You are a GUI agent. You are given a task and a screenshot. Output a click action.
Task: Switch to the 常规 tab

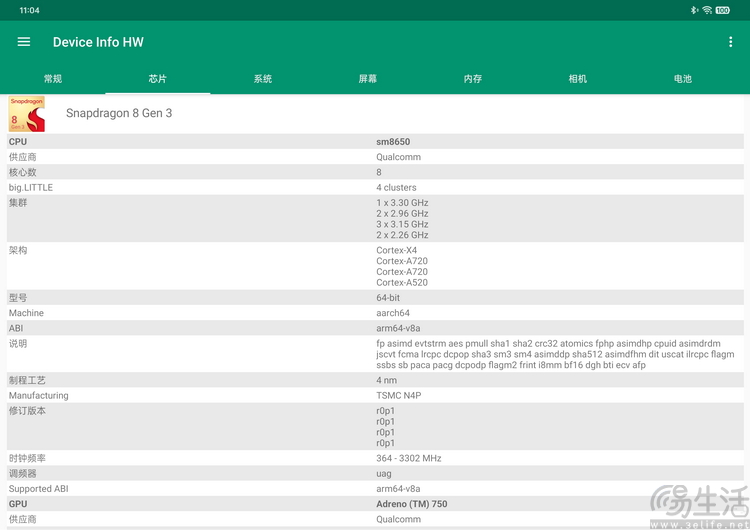point(53,79)
